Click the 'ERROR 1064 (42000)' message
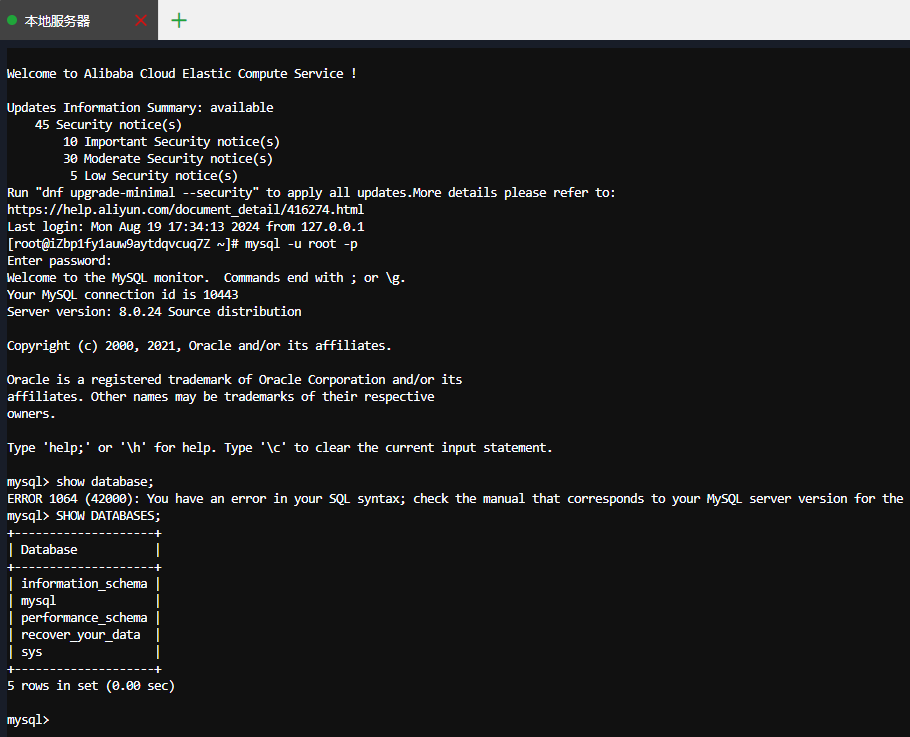This screenshot has height=737, width=910. click(455, 498)
